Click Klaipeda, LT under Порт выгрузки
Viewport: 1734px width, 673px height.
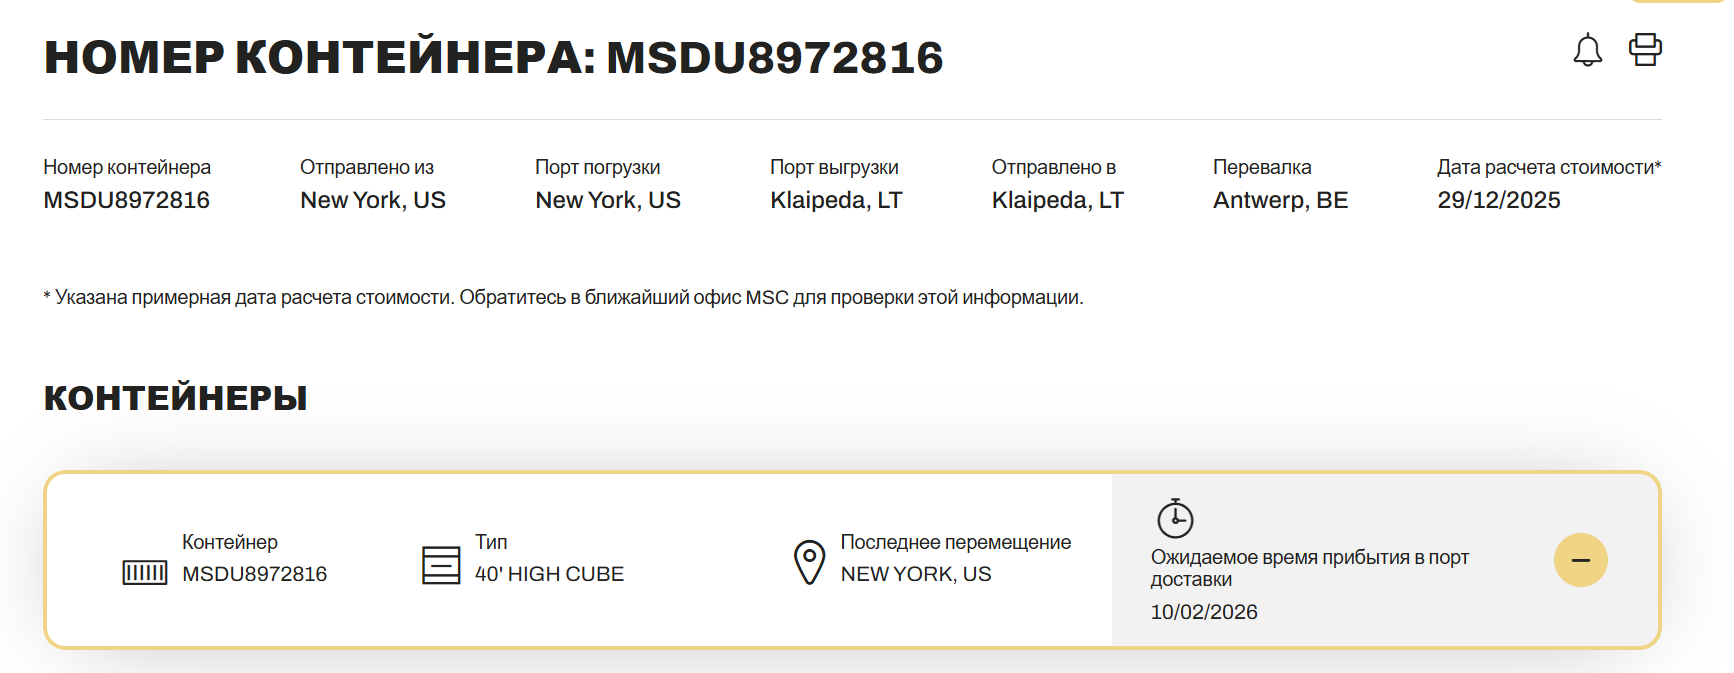[836, 200]
